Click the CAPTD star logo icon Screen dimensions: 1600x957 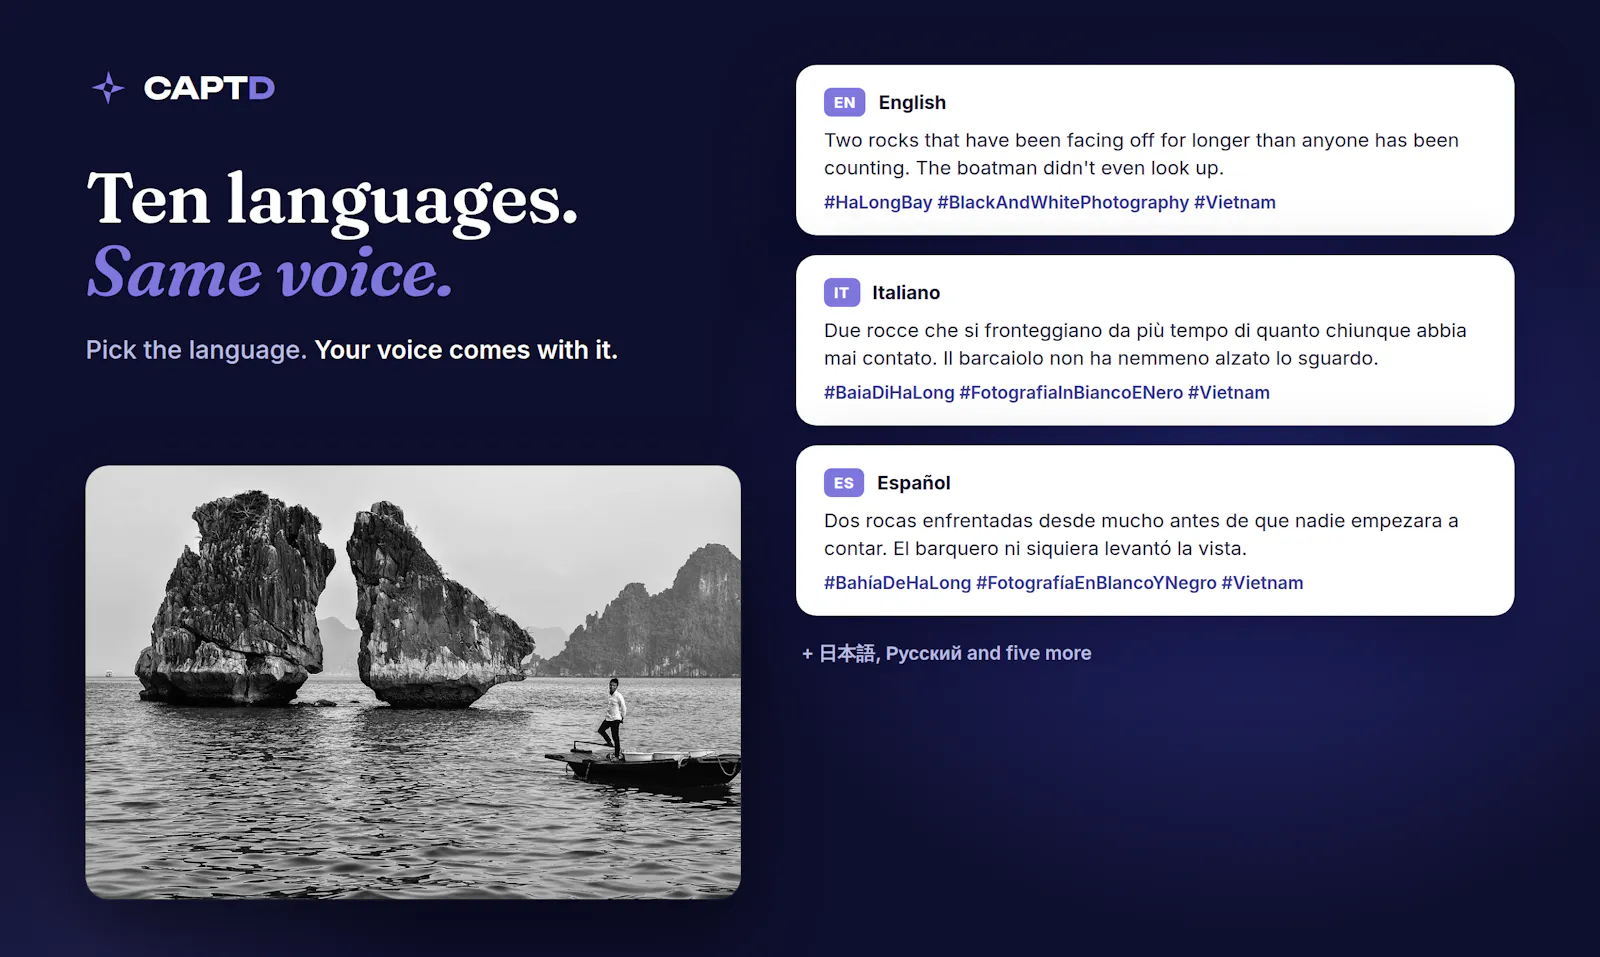tap(108, 88)
